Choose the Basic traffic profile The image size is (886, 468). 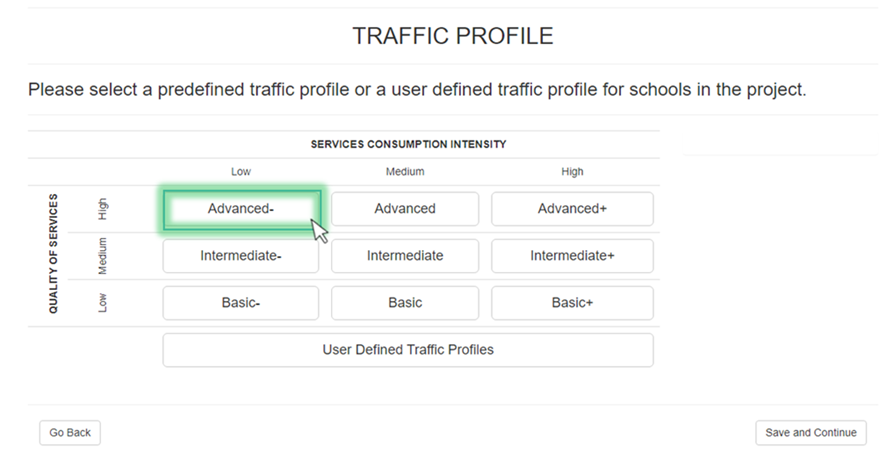[x=405, y=303]
